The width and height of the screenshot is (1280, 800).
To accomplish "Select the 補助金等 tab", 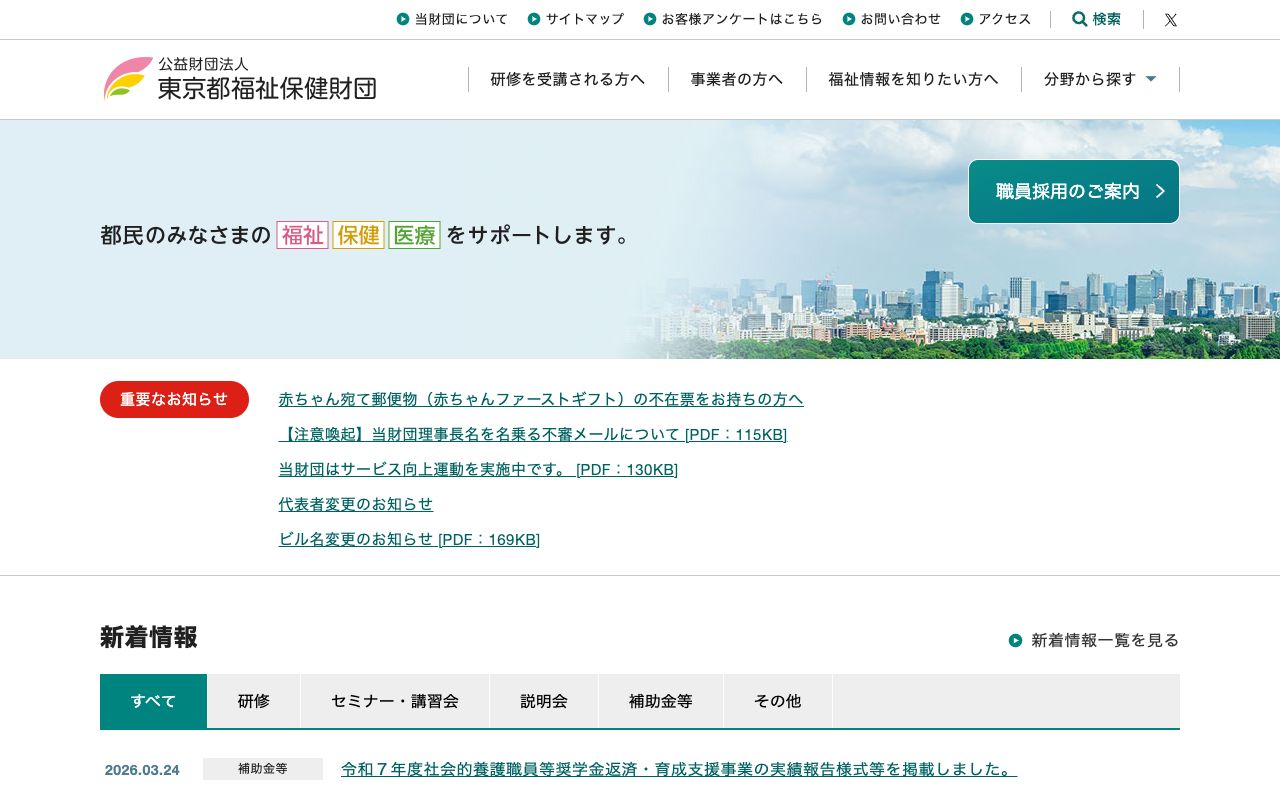I will coord(660,701).
